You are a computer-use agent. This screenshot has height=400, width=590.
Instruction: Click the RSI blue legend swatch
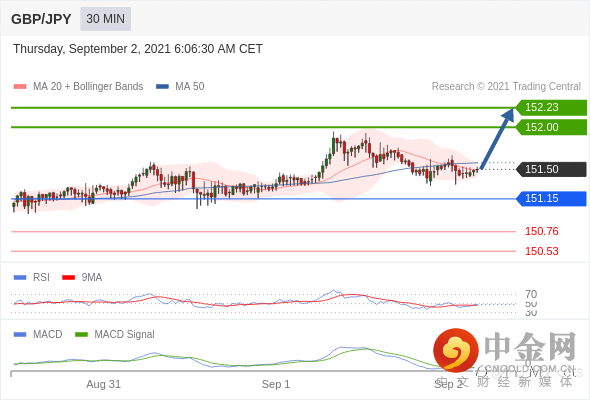point(20,278)
